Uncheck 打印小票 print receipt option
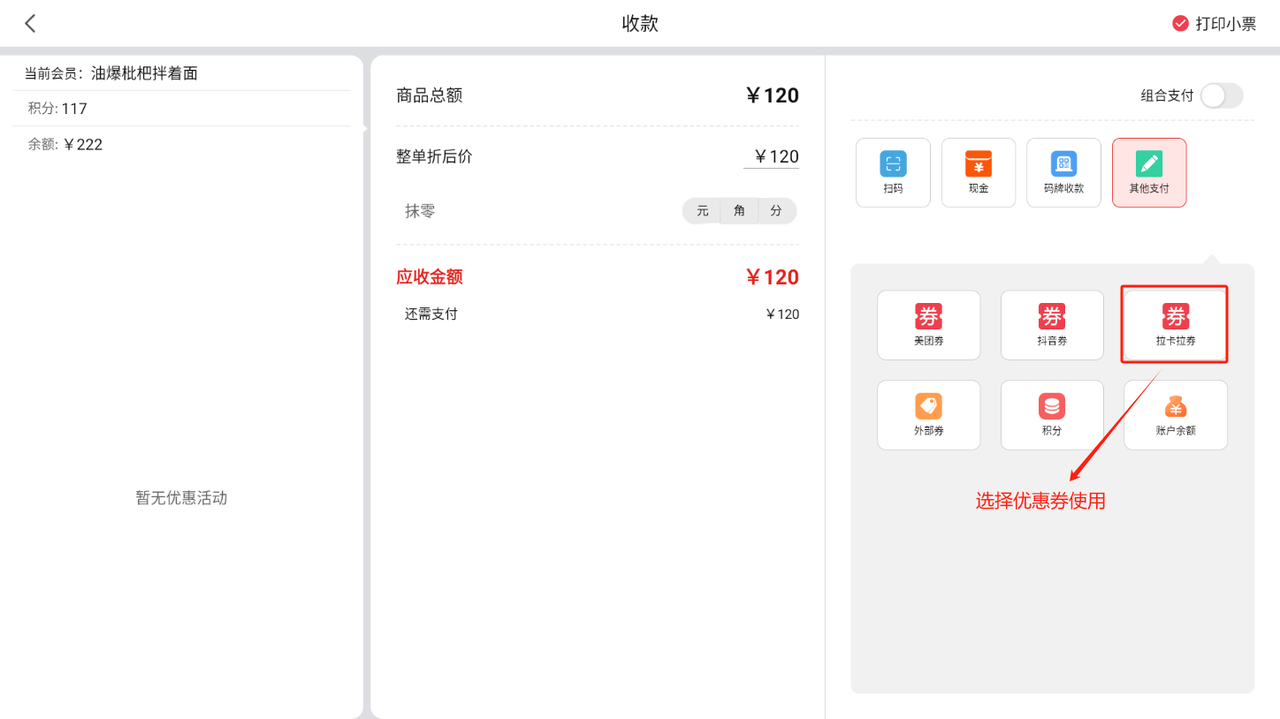This screenshot has height=719, width=1280. [1180, 24]
